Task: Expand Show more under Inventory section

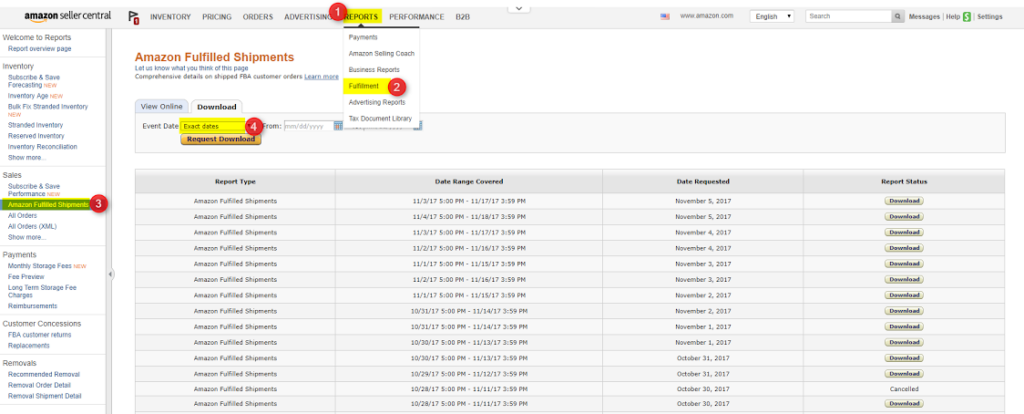Action: tap(27, 157)
